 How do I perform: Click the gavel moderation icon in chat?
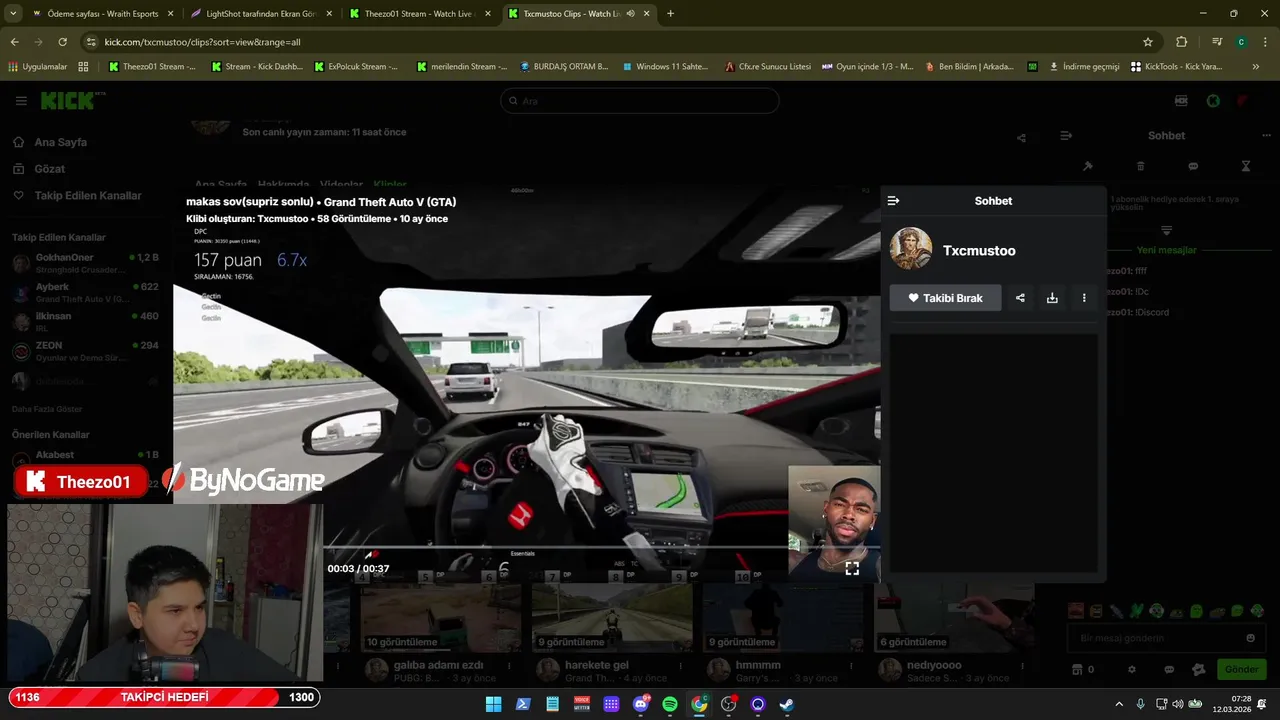(x=1088, y=166)
